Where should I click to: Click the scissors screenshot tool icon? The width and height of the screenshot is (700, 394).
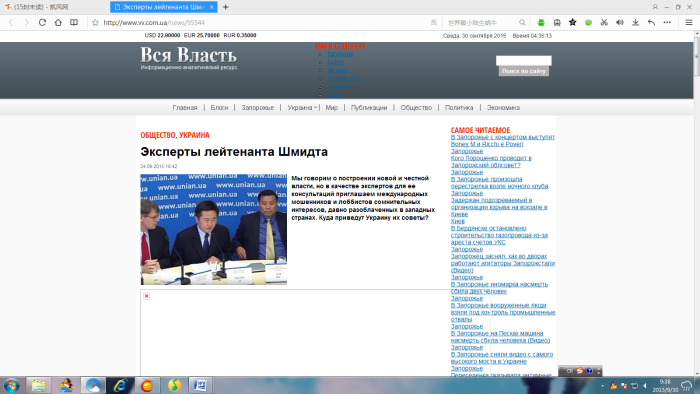(x=604, y=22)
